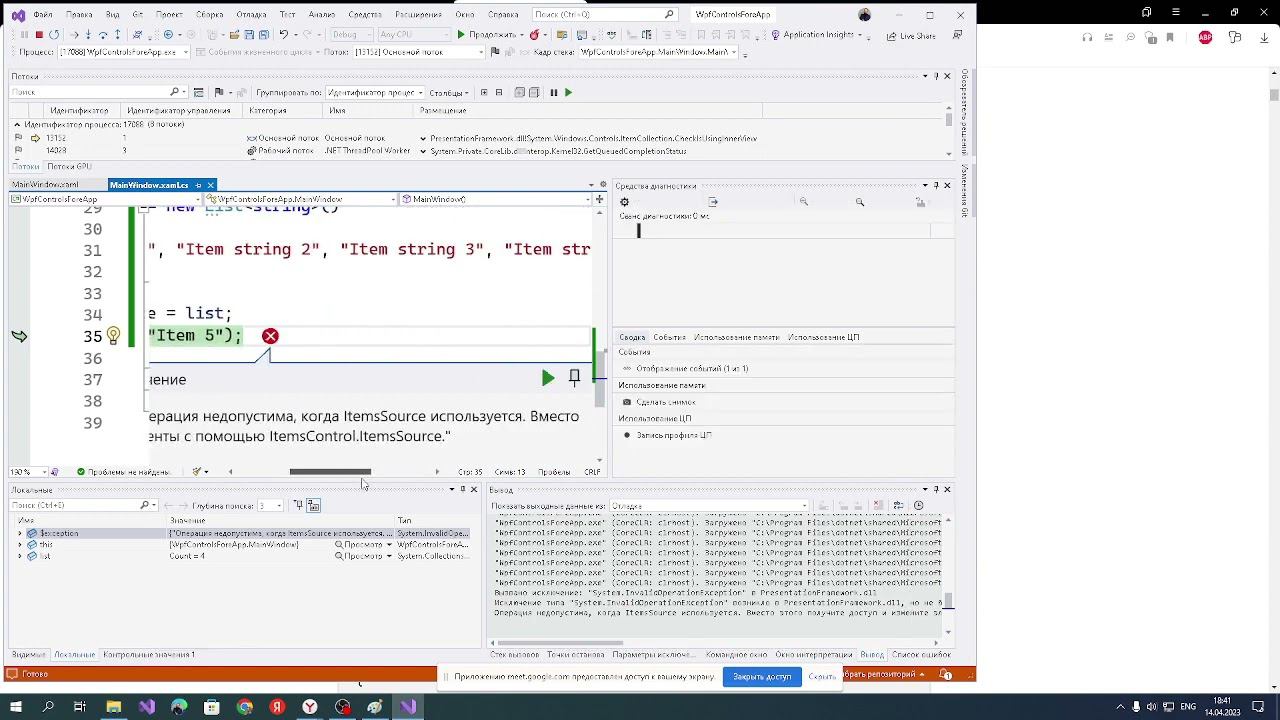This screenshot has height=720, width=1280.
Task: Close the MainWindow.xaml.cs tab
Action: coord(210,185)
